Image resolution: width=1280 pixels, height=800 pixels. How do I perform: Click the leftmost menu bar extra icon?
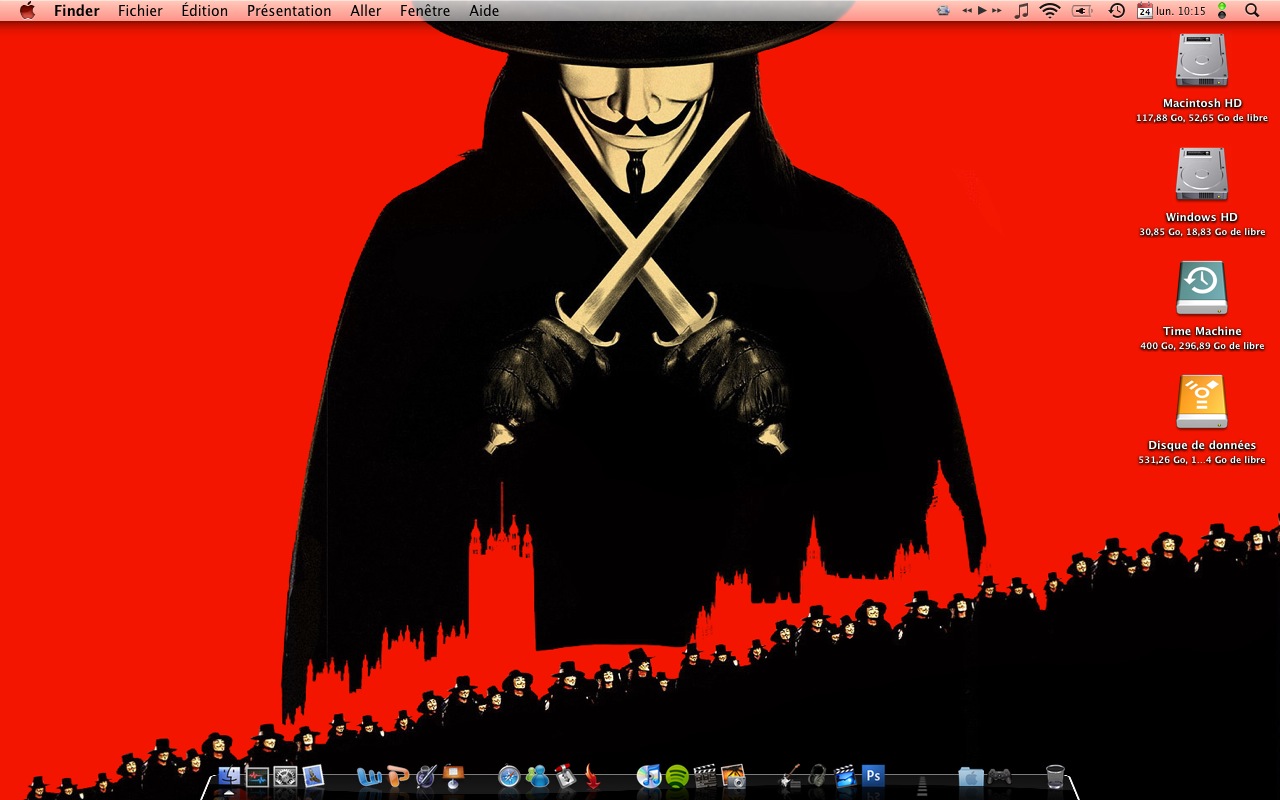point(943,11)
